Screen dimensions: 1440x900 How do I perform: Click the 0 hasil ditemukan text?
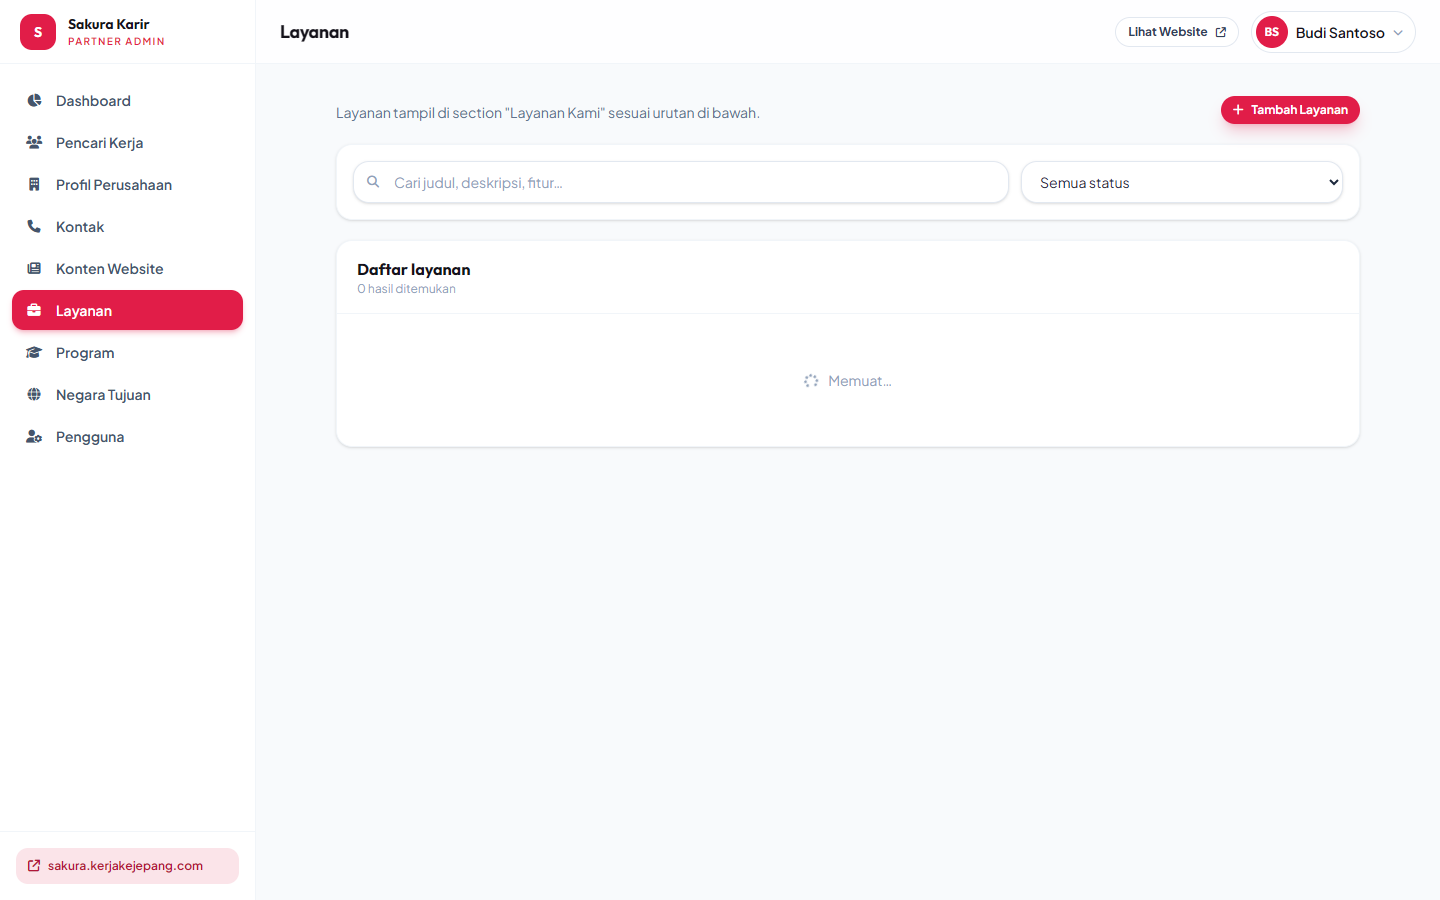tap(406, 289)
